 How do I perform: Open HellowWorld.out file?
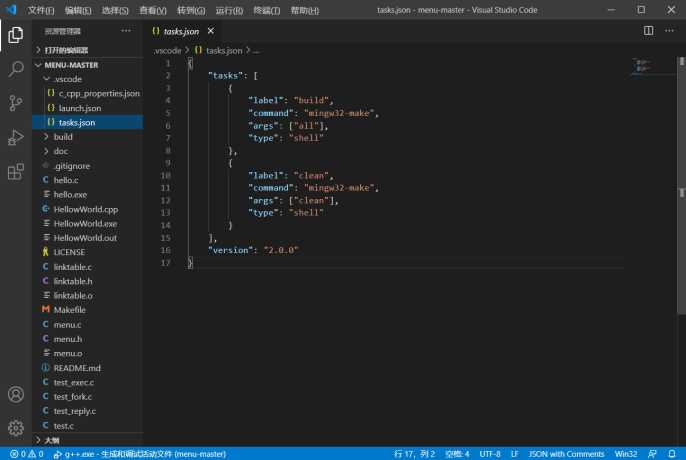(x=88, y=238)
